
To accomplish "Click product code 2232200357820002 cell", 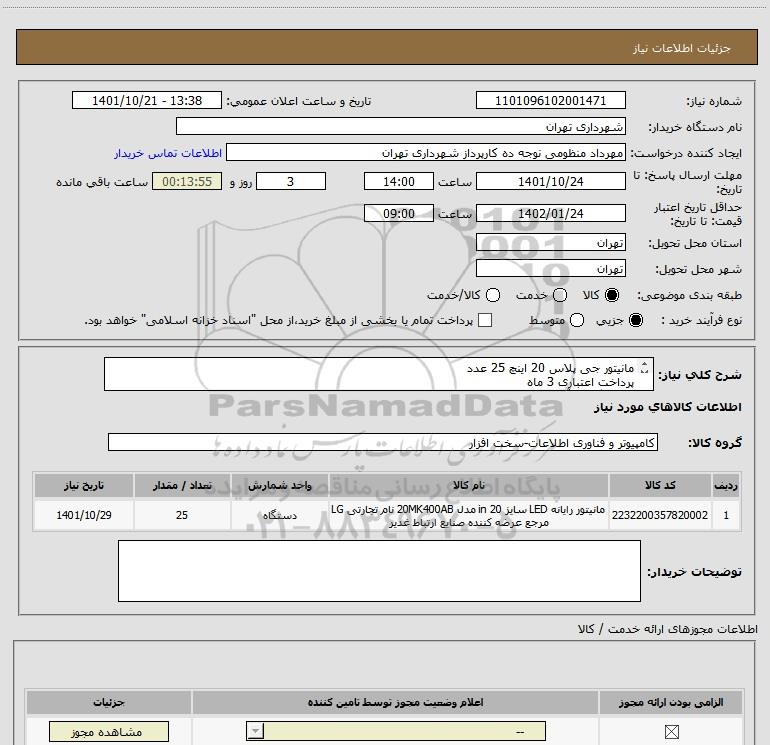I will [x=660, y=515].
